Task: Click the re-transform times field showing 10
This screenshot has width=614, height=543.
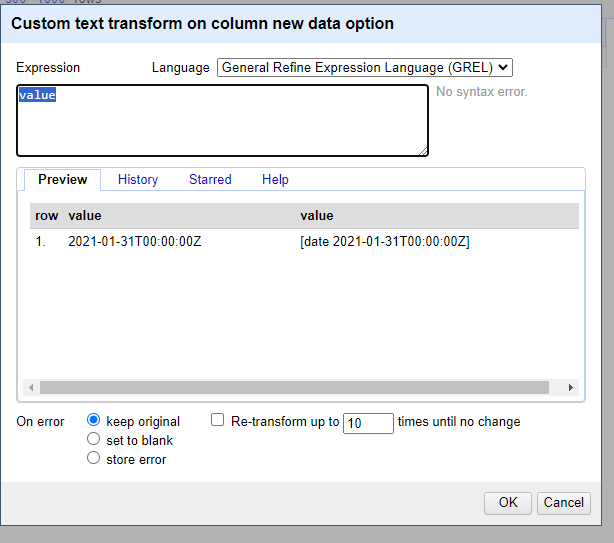Action: coord(368,423)
